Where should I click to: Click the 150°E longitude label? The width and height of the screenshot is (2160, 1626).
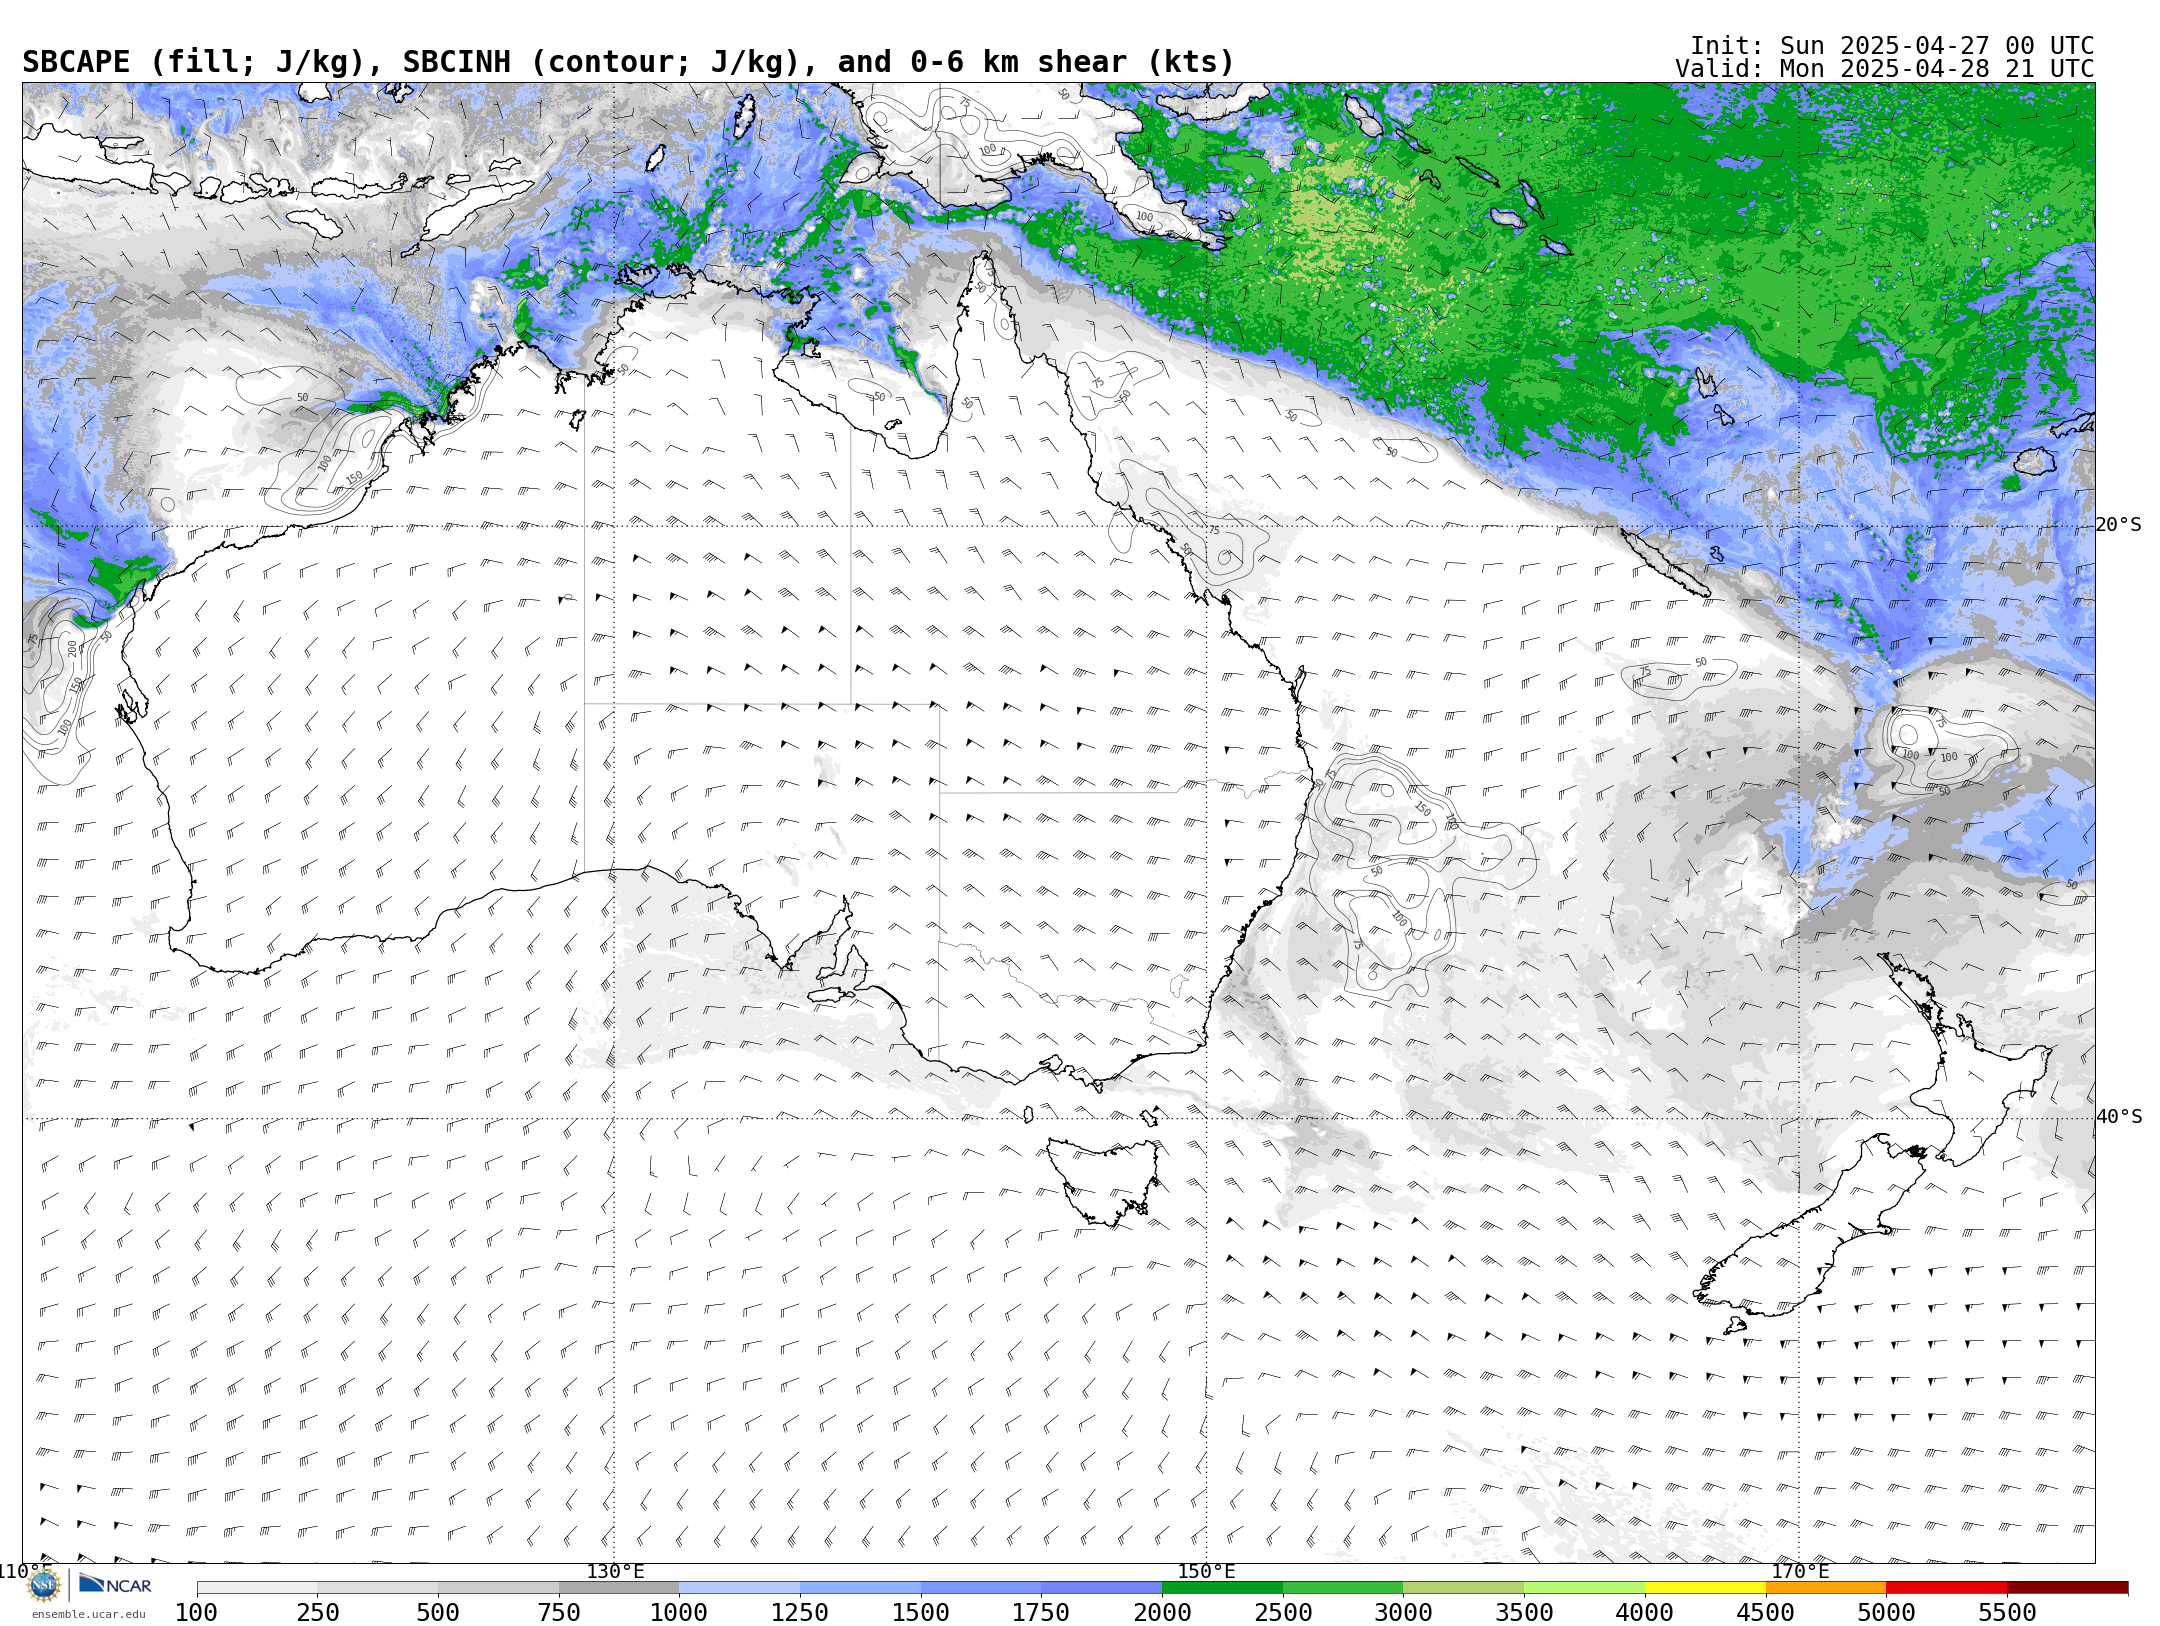[1206, 1571]
